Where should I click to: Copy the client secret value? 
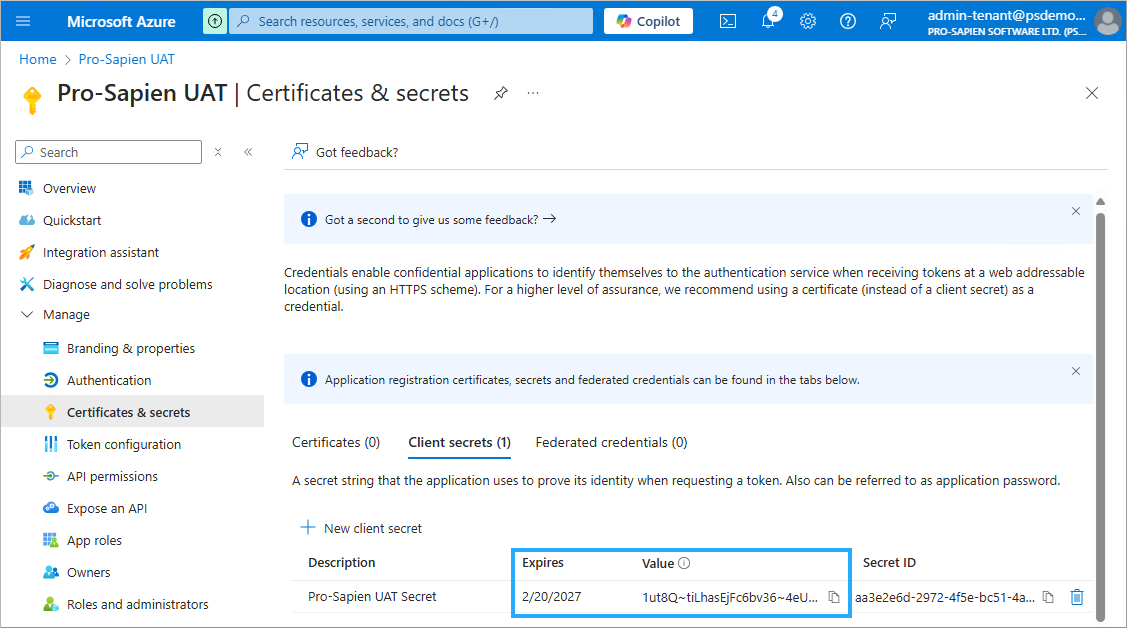tap(834, 597)
